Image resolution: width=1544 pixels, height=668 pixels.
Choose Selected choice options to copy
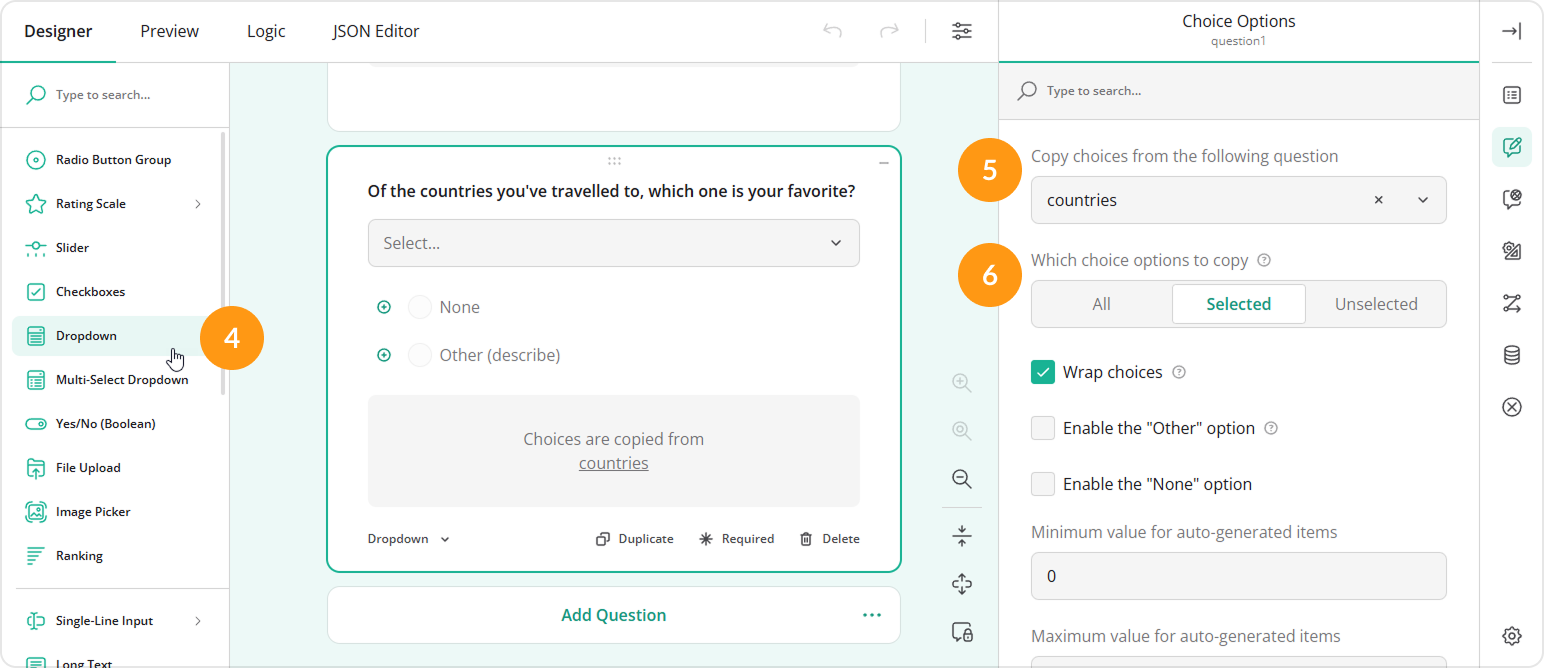[x=1238, y=304]
